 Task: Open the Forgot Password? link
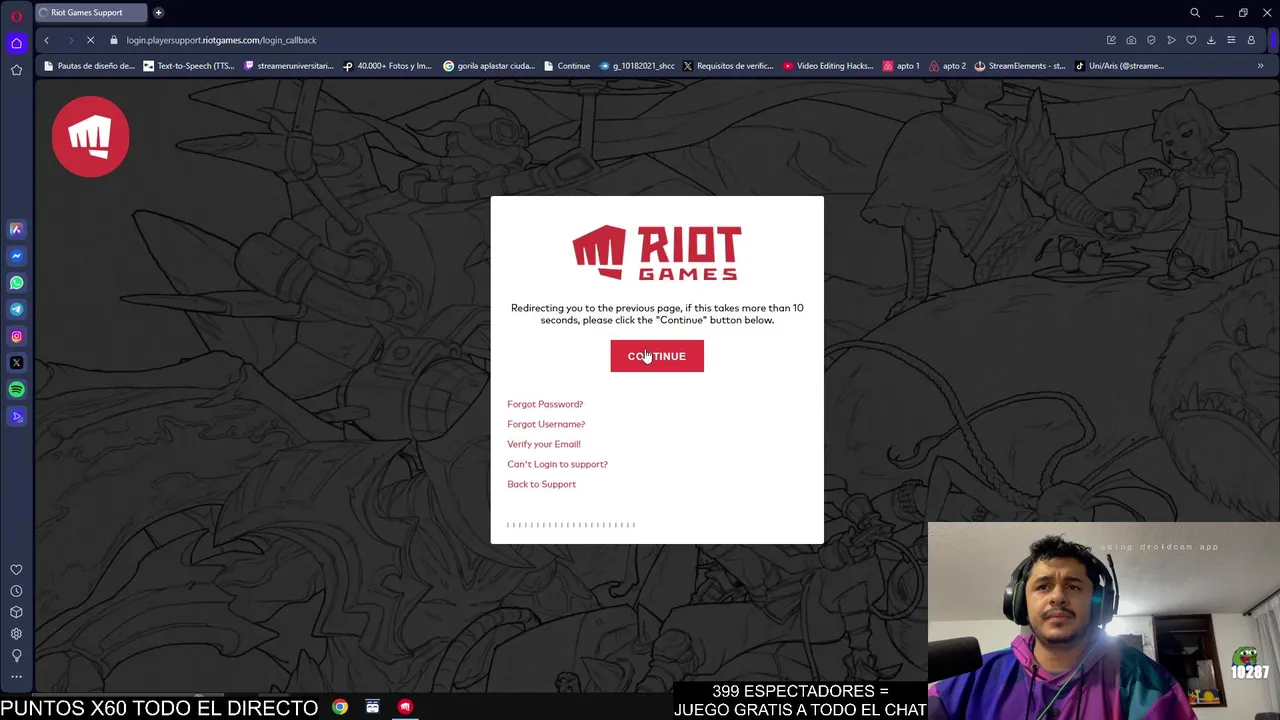point(545,404)
